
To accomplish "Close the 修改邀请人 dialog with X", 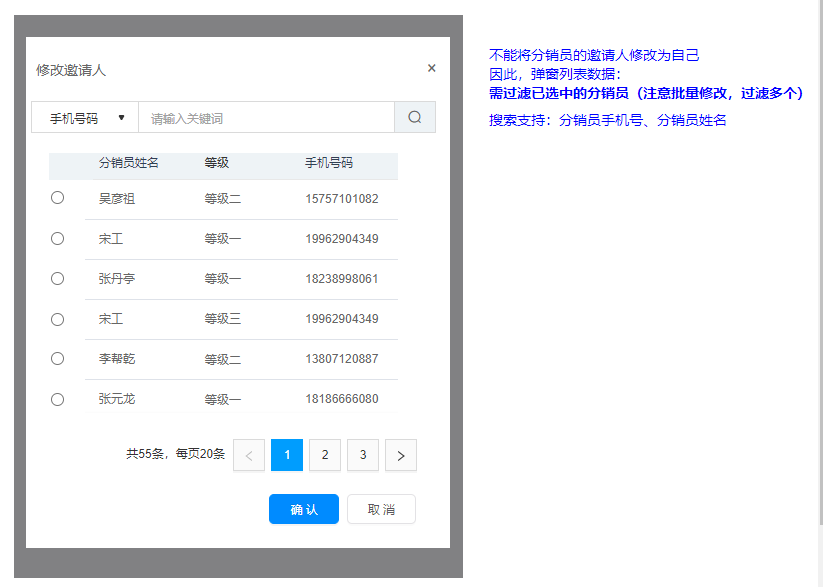I will tap(432, 68).
